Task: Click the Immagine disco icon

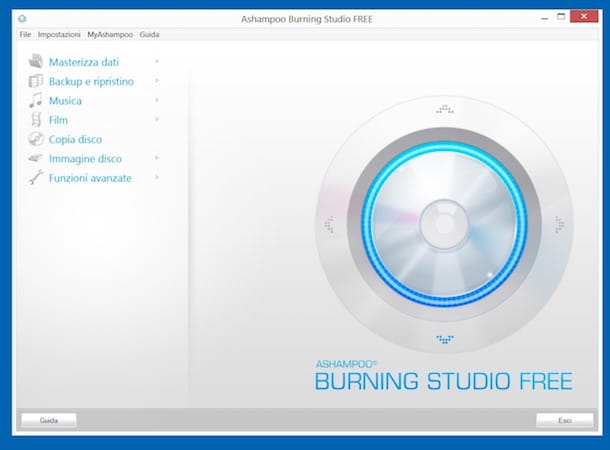Action: click(x=36, y=158)
